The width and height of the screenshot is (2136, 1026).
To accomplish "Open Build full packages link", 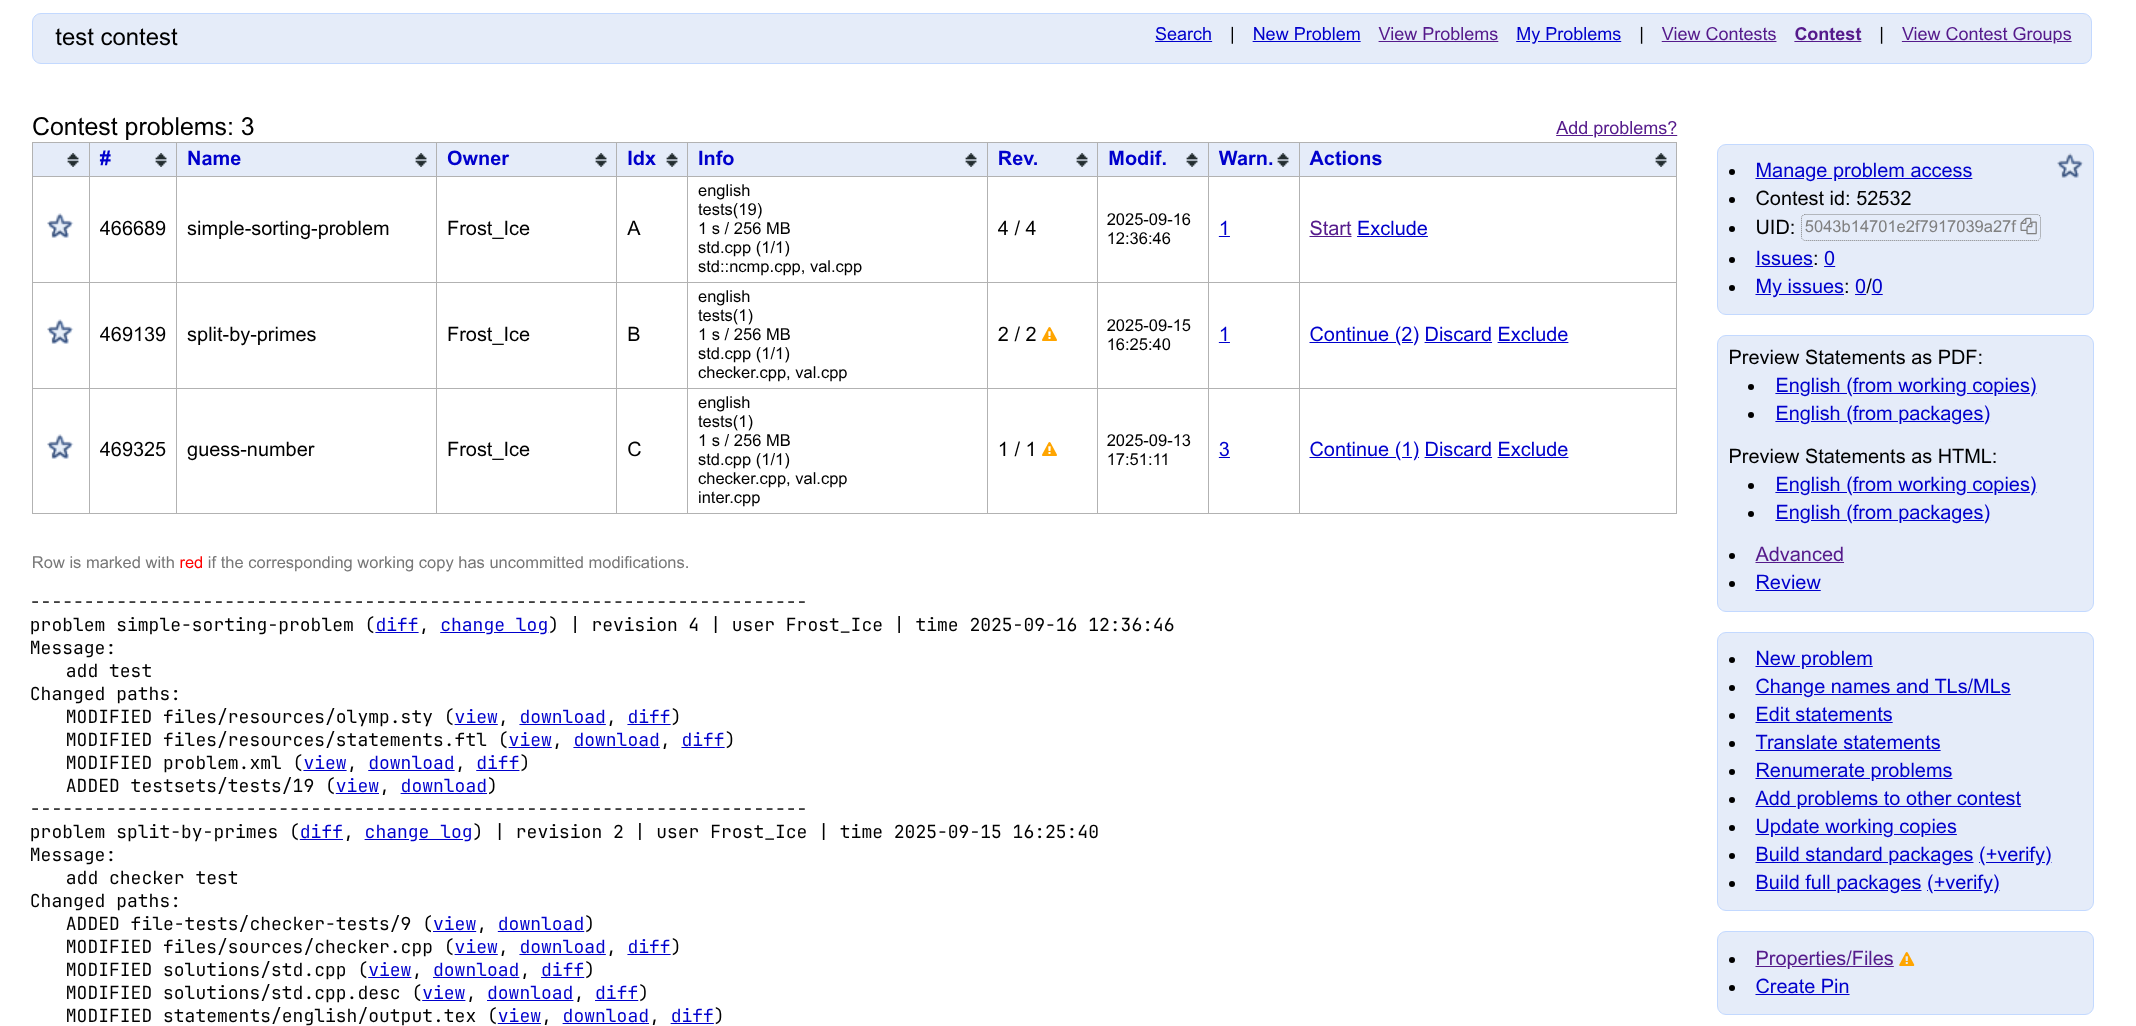I will [1837, 882].
